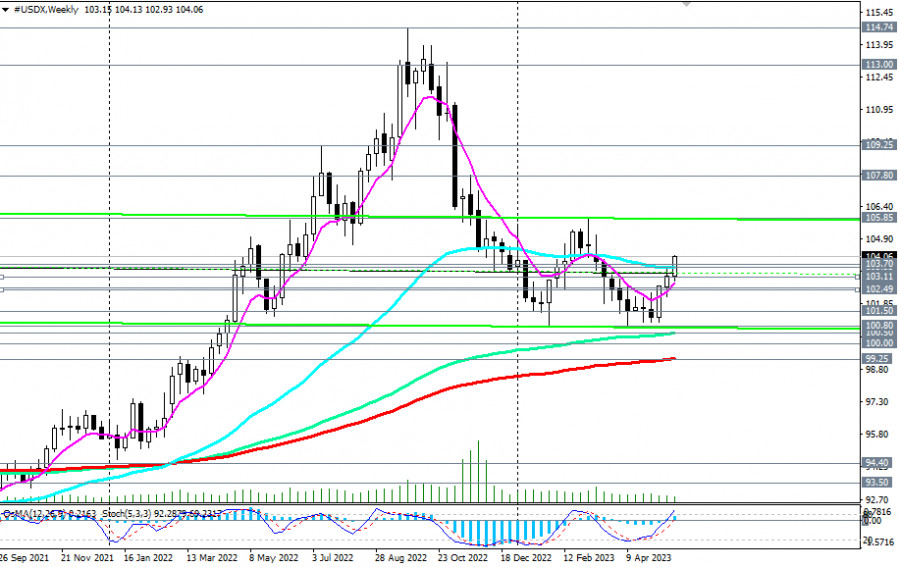Image resolution: width=900 pixels, height=567 pixels.
Task: Click the 109.25 horizontal level label
Action: tap(878, 145)
